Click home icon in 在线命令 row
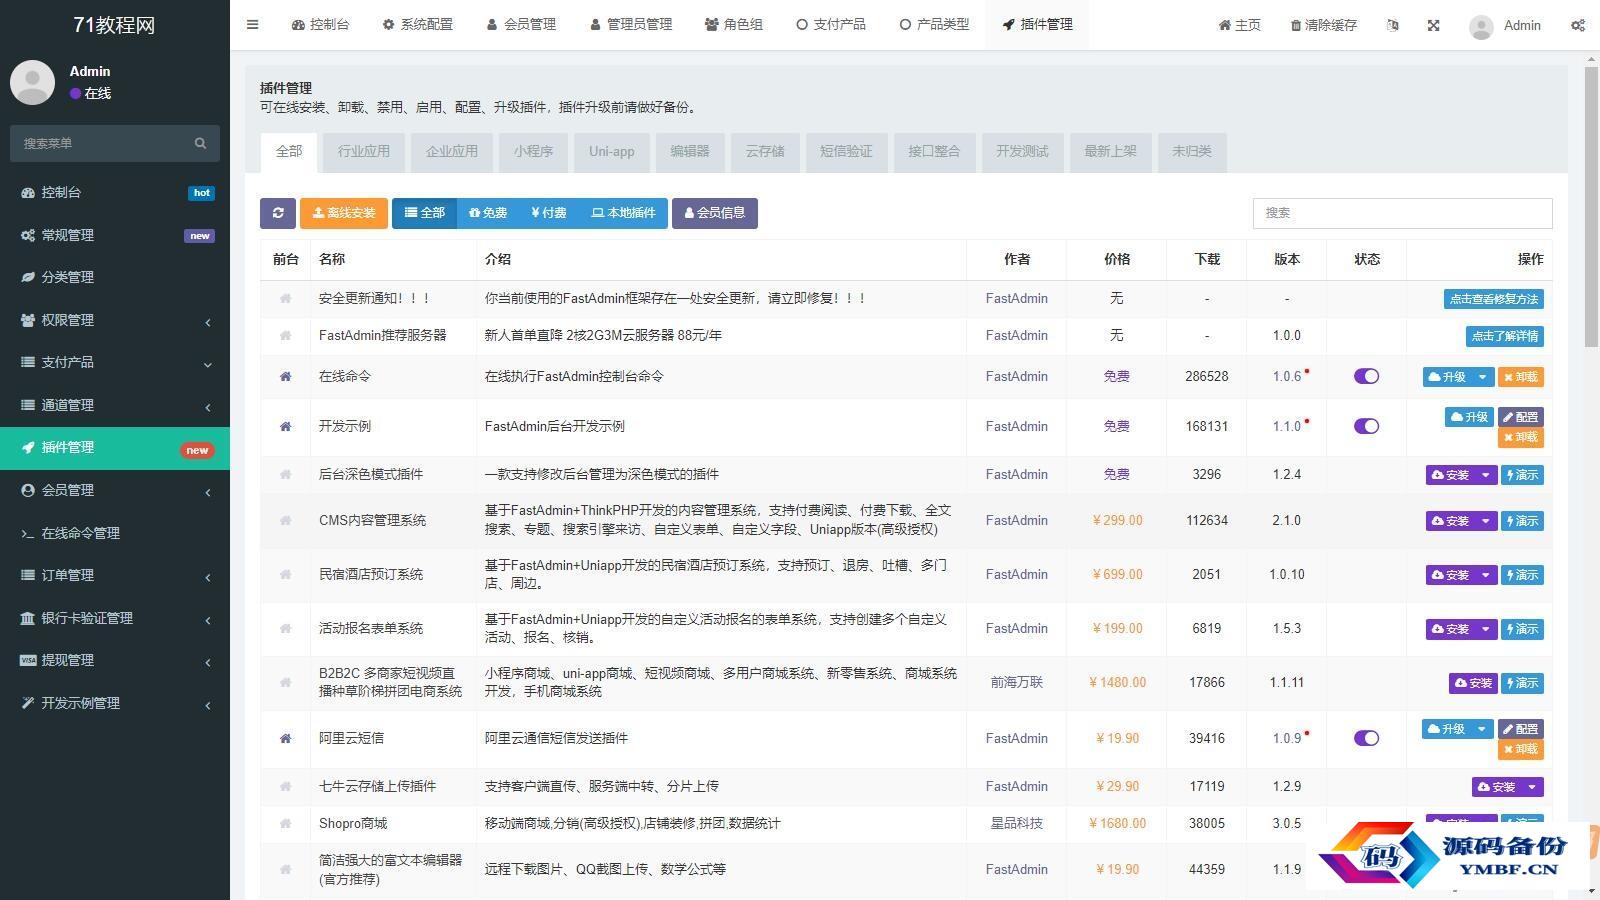 pos(285,377)
